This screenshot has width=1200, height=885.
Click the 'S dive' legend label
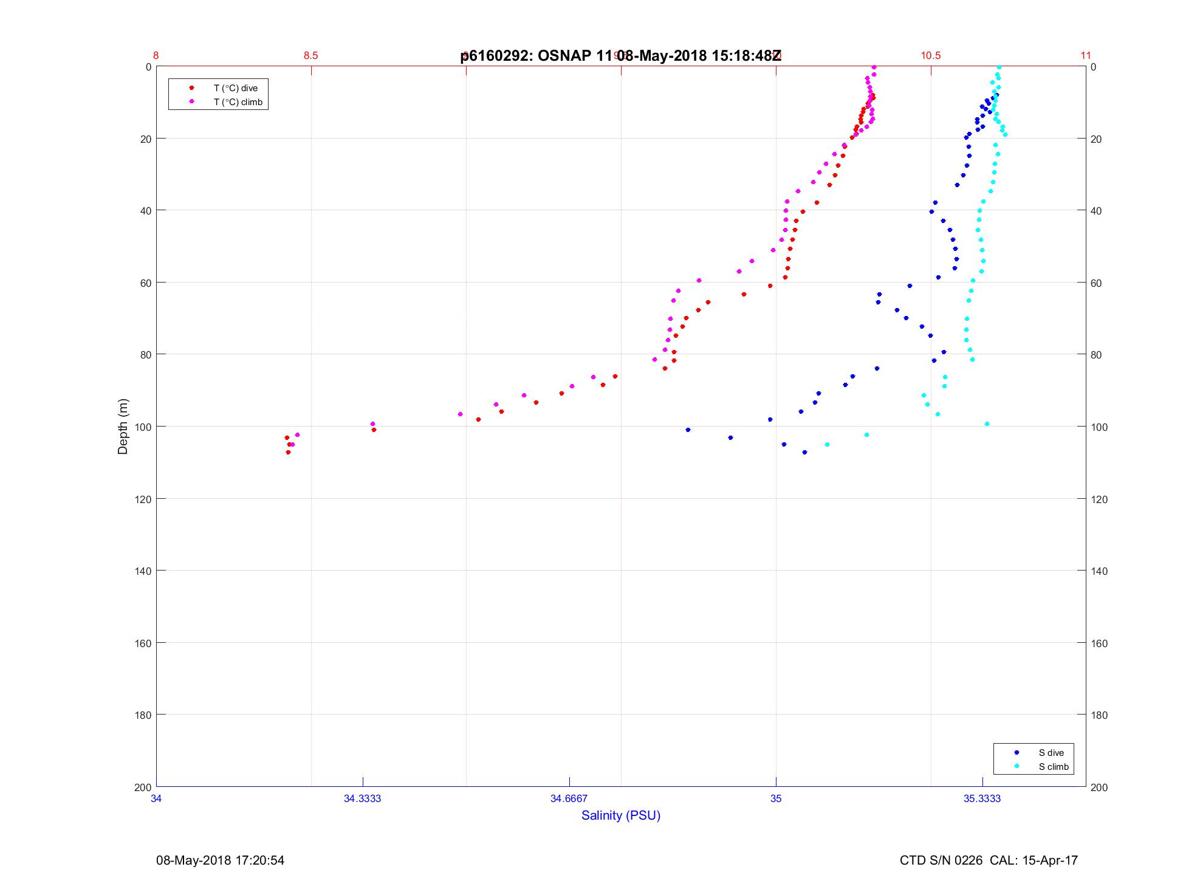[x=1050, y=752]
